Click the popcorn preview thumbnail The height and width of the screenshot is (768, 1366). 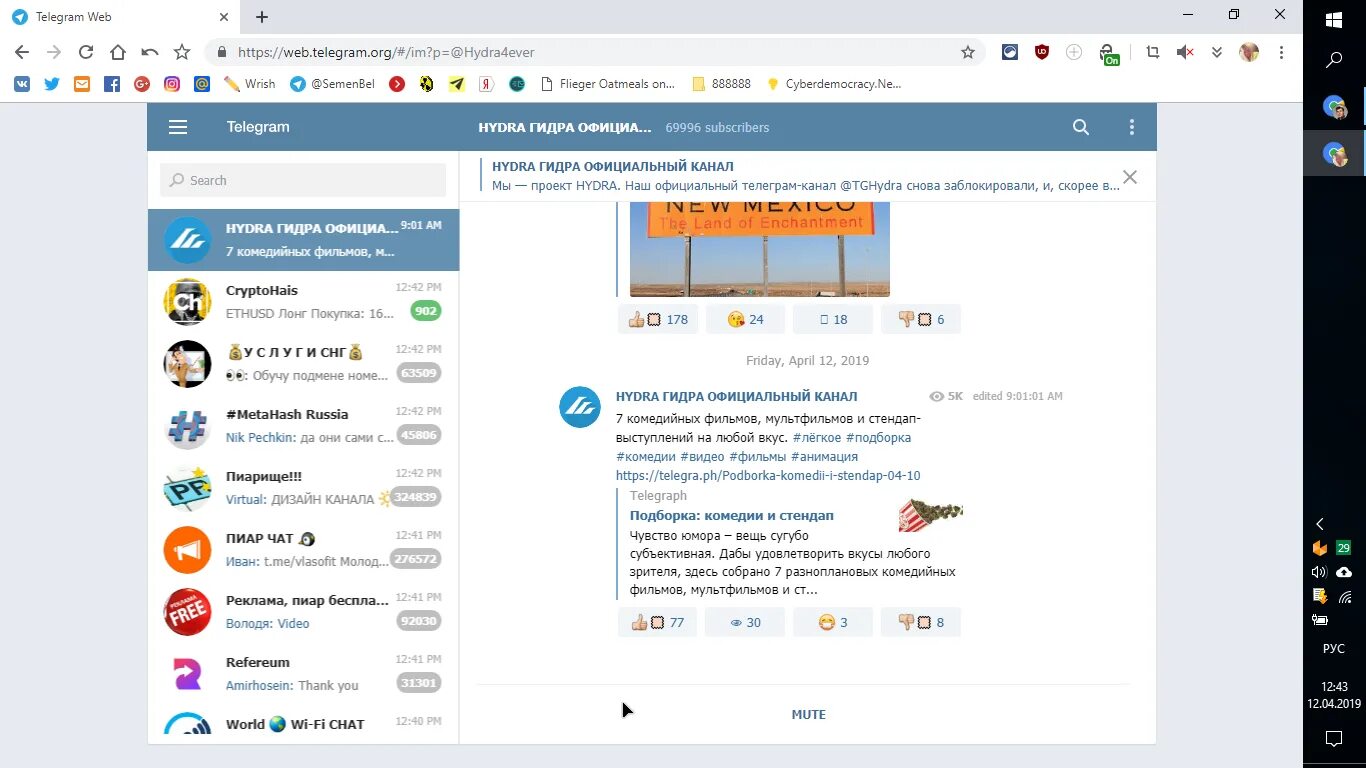point(931,514)
